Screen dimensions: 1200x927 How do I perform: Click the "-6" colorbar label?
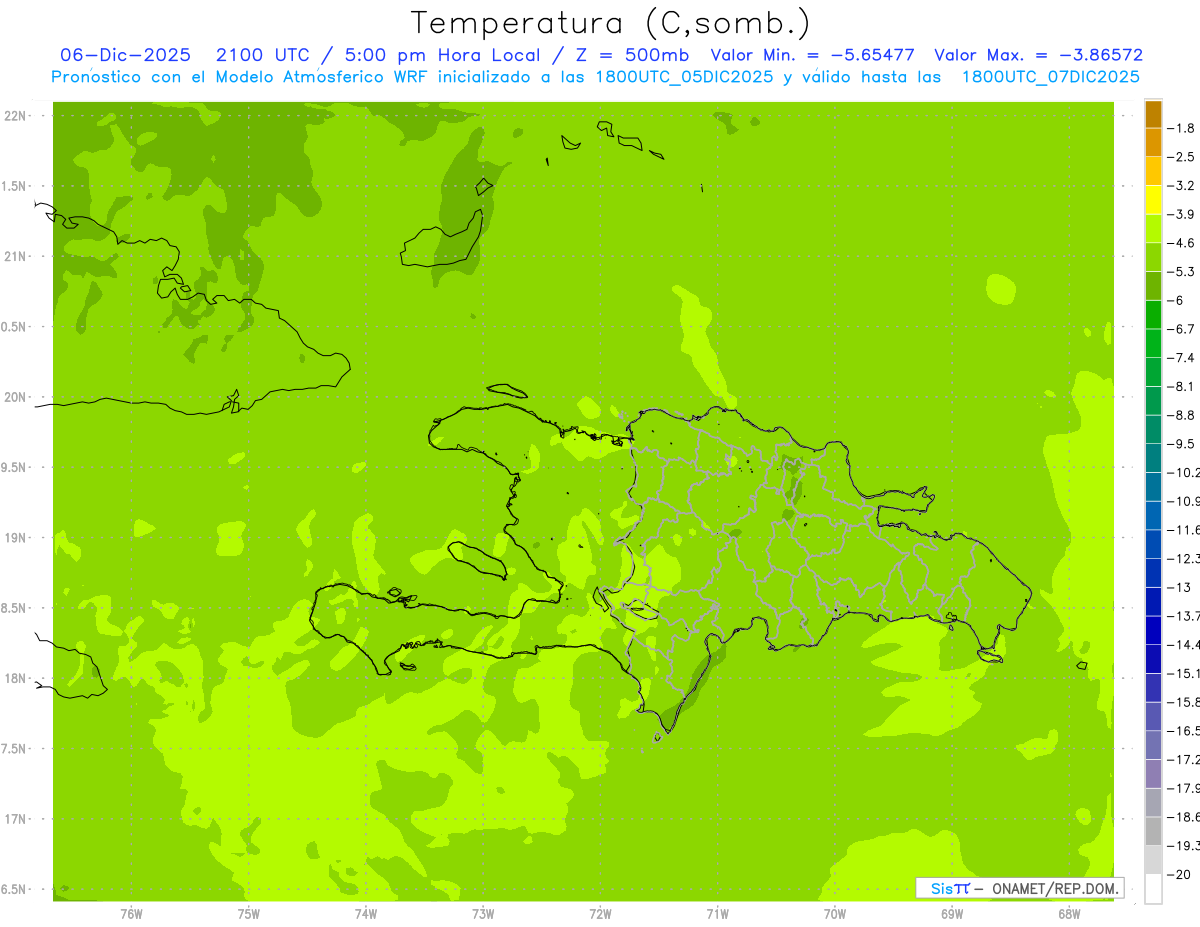coord(1177,300)
